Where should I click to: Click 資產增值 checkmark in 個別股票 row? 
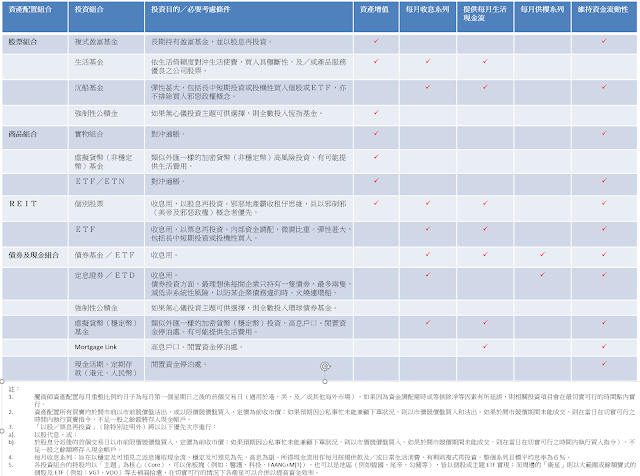pos(376,203)
